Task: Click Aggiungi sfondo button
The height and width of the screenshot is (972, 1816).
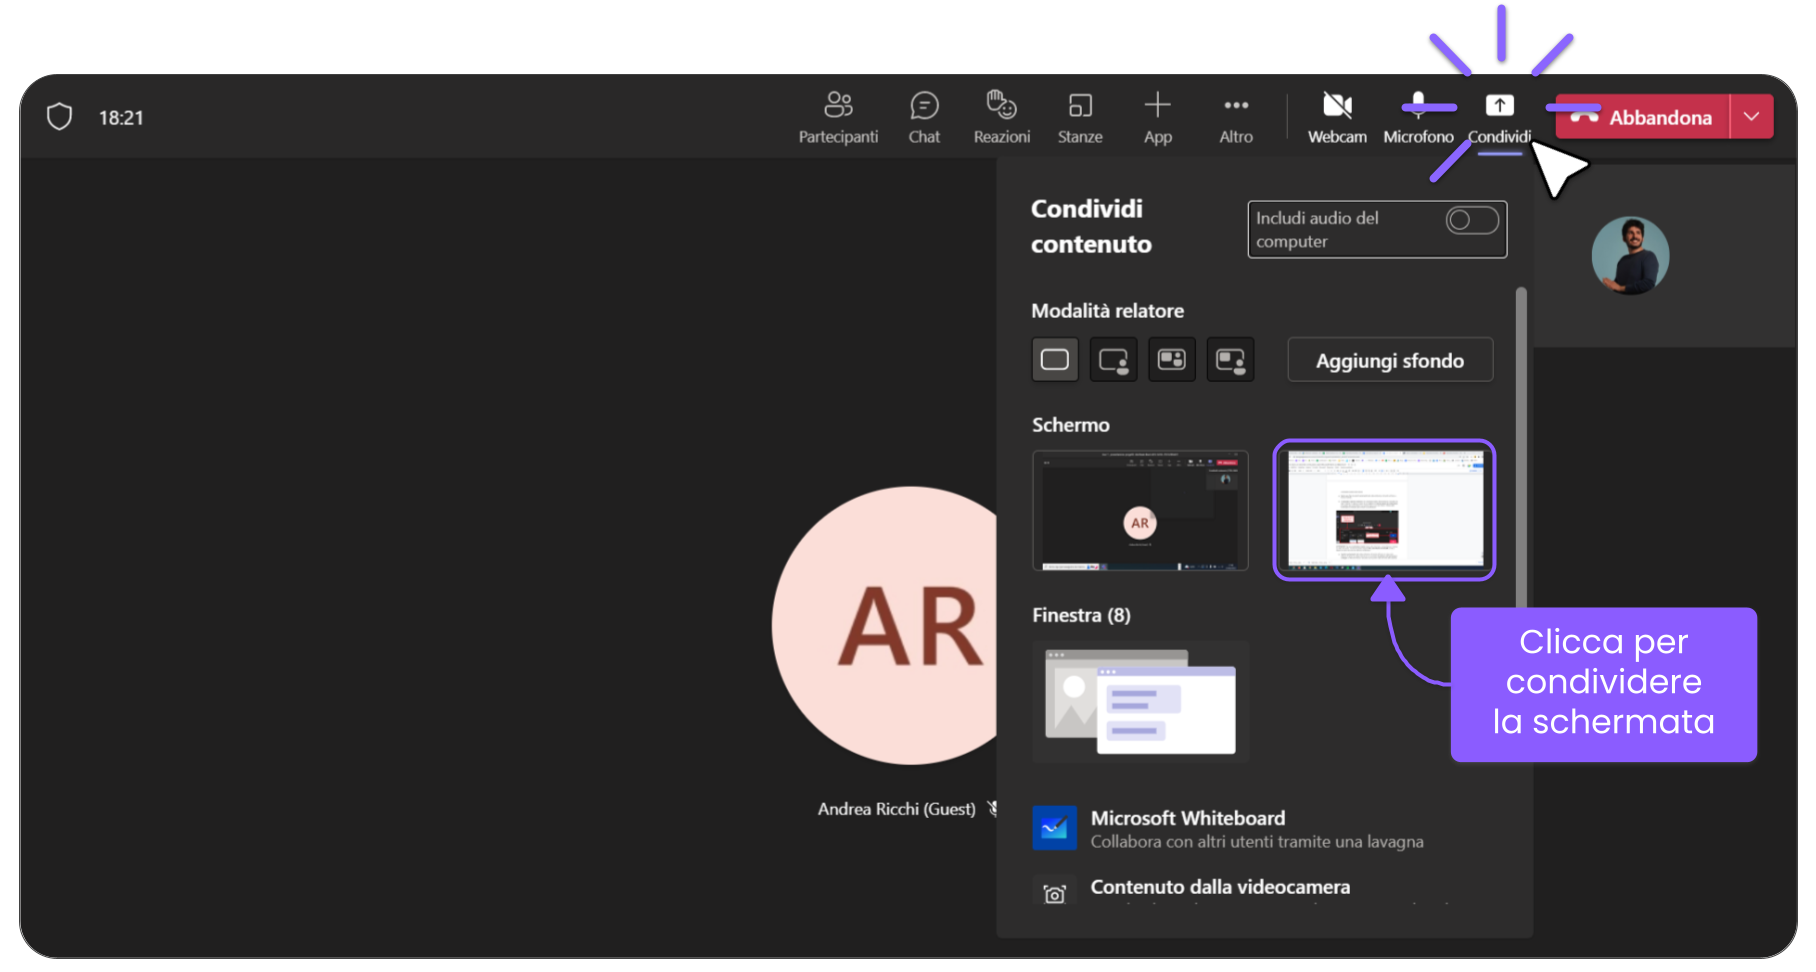Action: pyautogui.click(x=1390, y=360)
